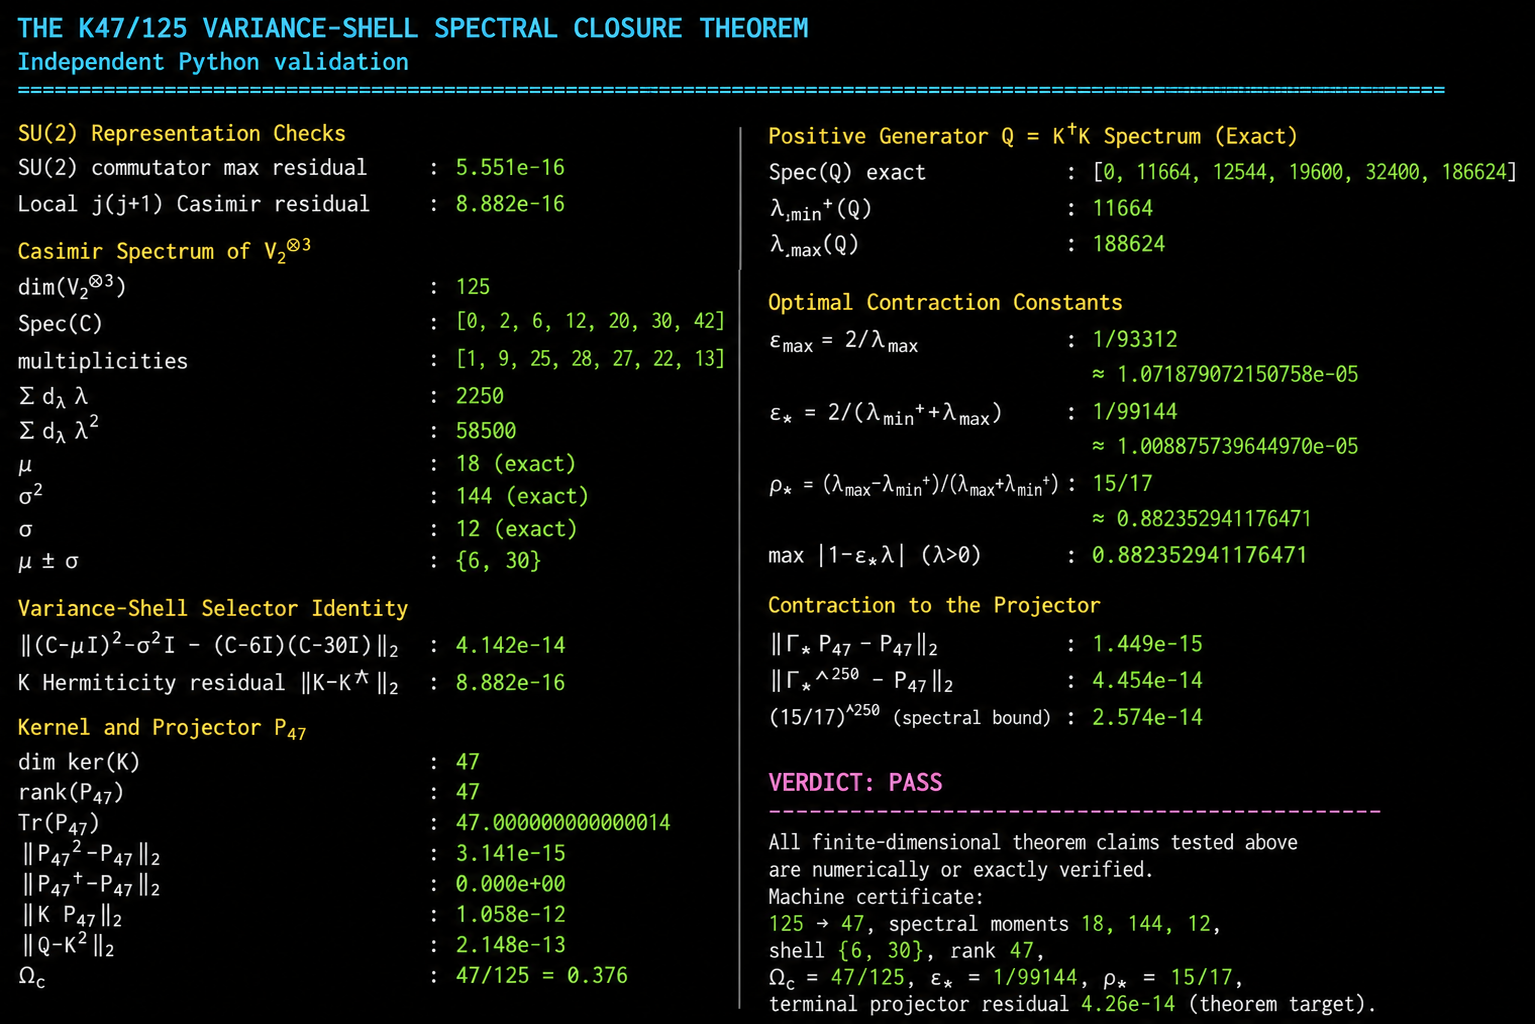This screenshot has width=1535, height=1024.
Task: Click the sigma value '12 (exact)'
Action: click(x=516, y=529)
